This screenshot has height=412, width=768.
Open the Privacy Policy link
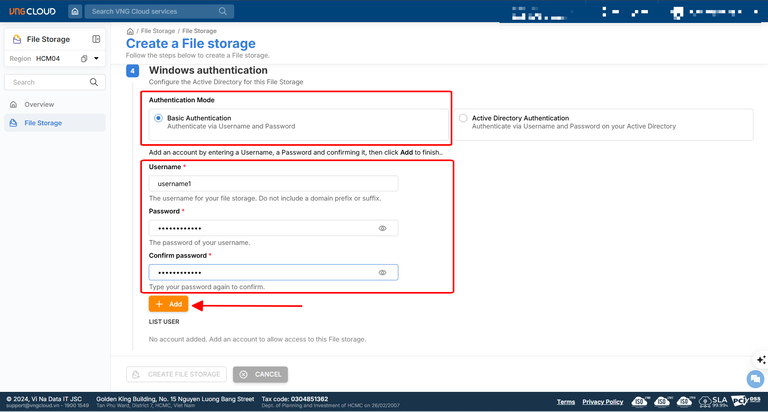pos(602,402)
